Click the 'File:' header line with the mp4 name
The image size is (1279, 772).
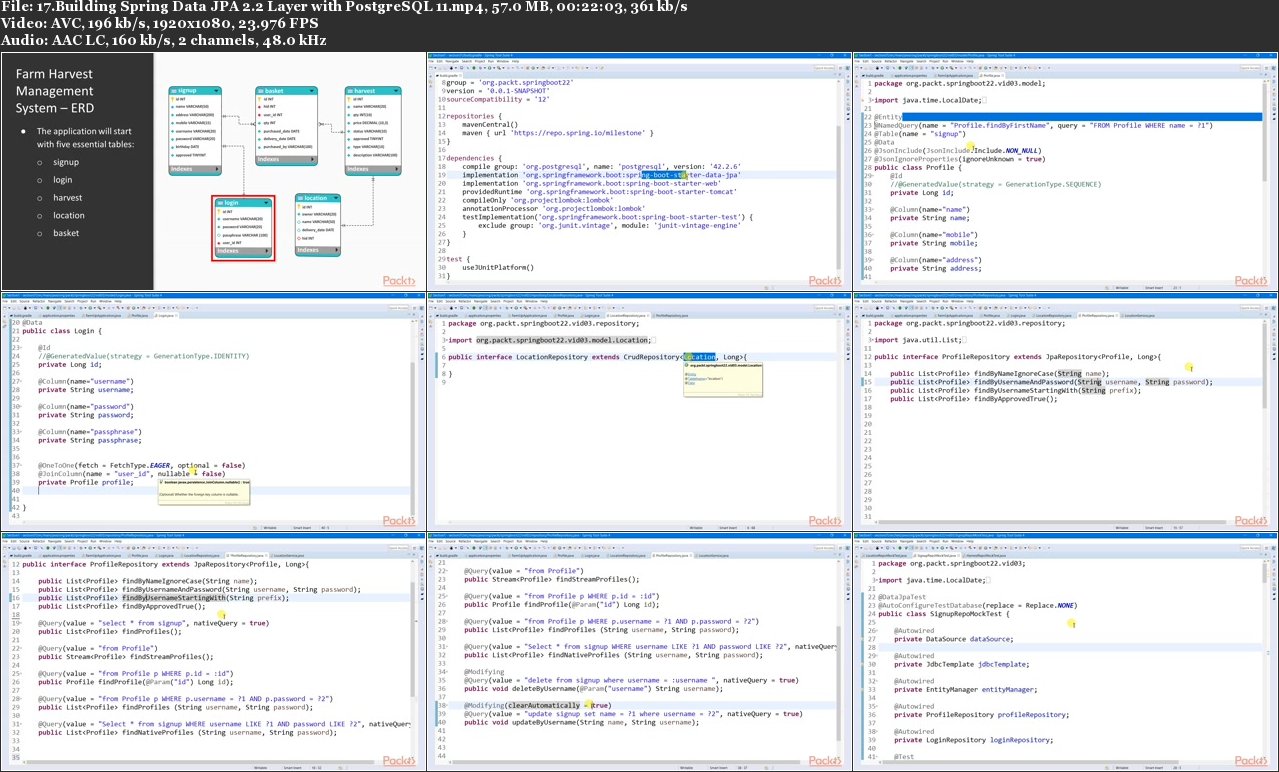344,8
